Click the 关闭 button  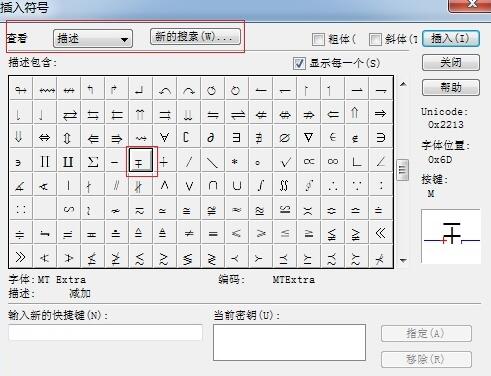click(451, 62)
